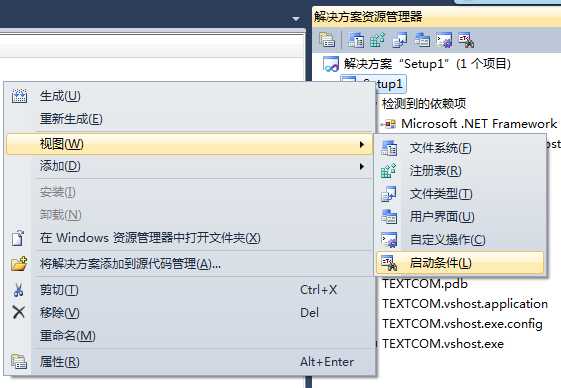
Task: Click the X icon for 移除(V)
Action: click(19, 312)
